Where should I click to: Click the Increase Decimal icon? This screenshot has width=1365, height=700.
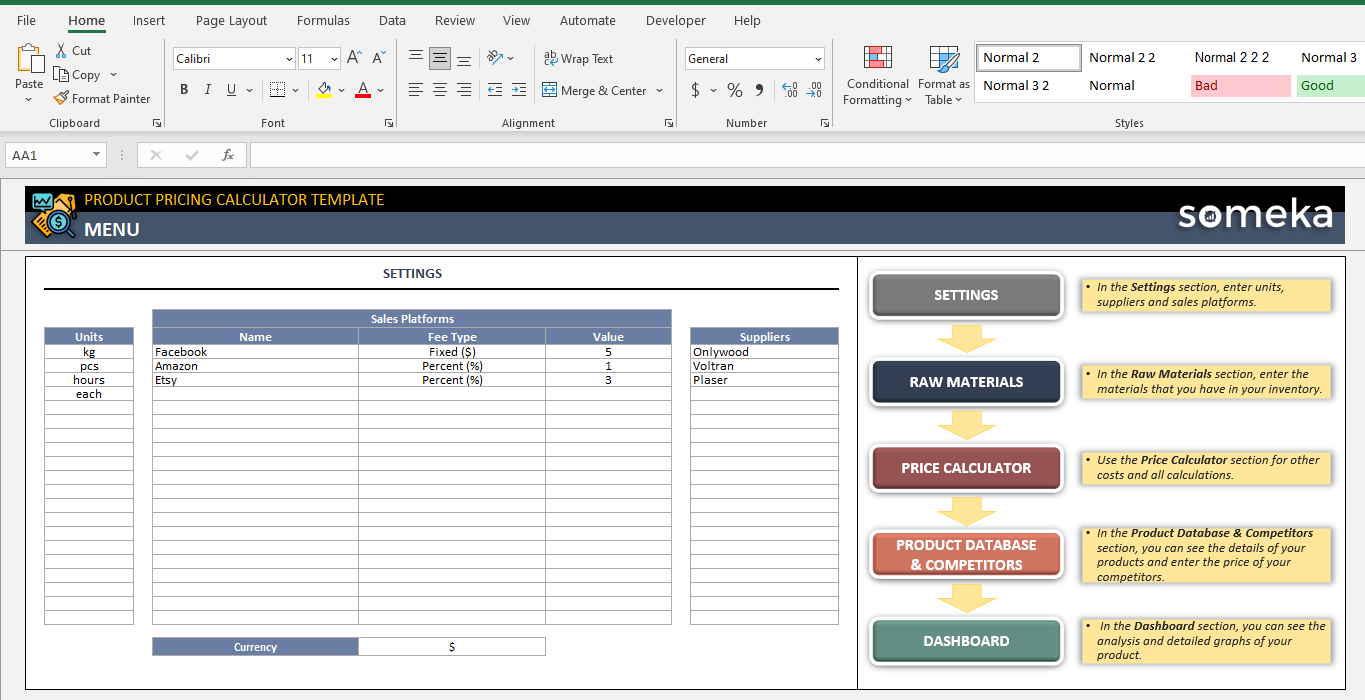pyautogui.click(x=789, y=90)
